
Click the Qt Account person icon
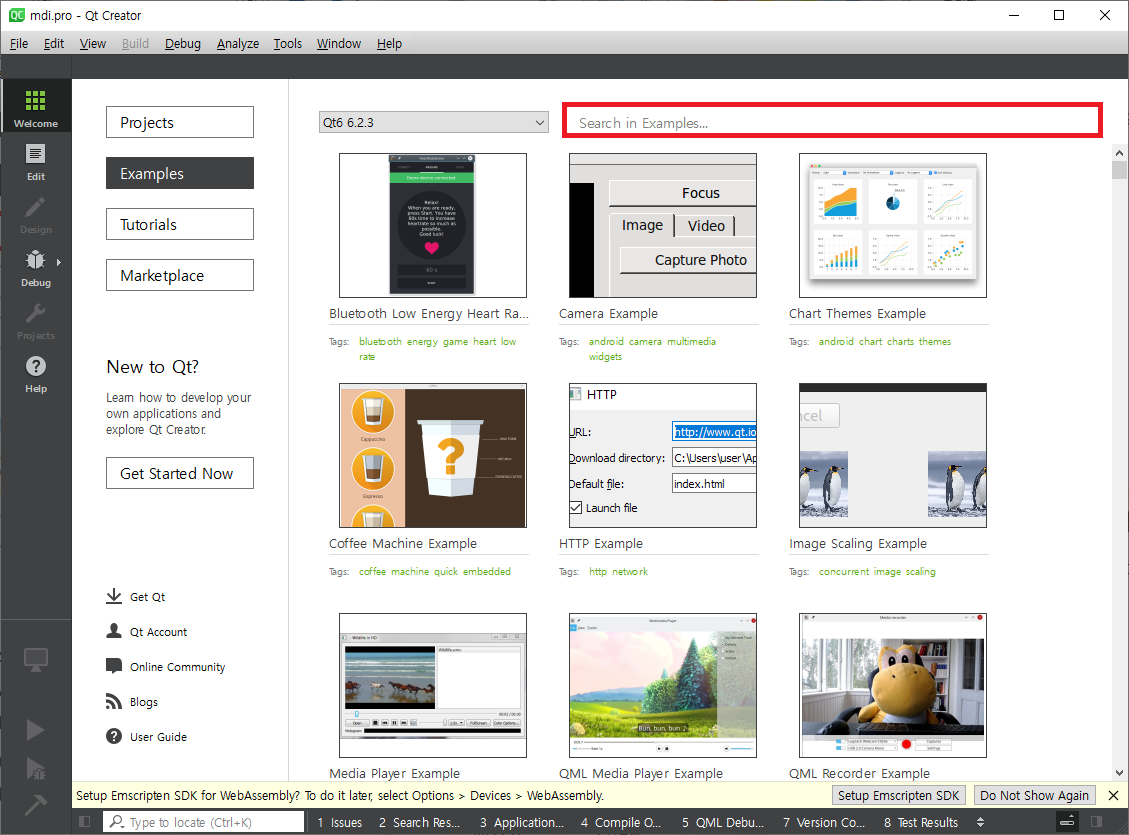pos(114,631)
